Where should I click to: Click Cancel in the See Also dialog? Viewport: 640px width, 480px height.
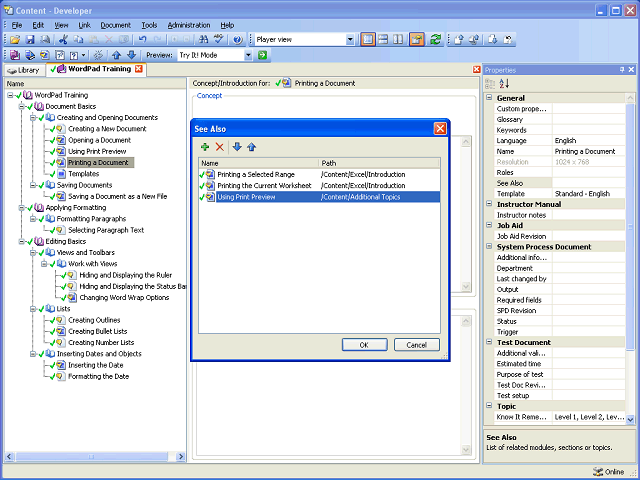pyautogui.click(x=416, y=345)
